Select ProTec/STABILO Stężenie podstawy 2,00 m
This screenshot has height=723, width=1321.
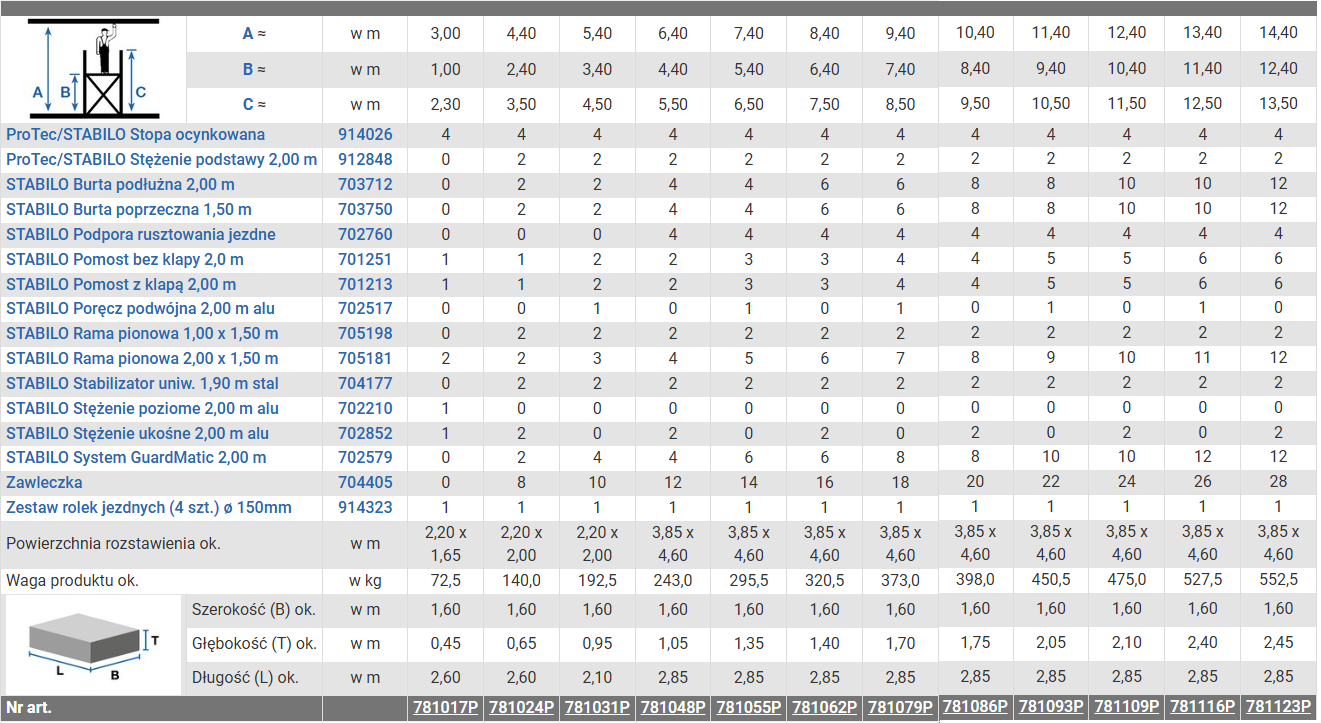click(162, 160)
